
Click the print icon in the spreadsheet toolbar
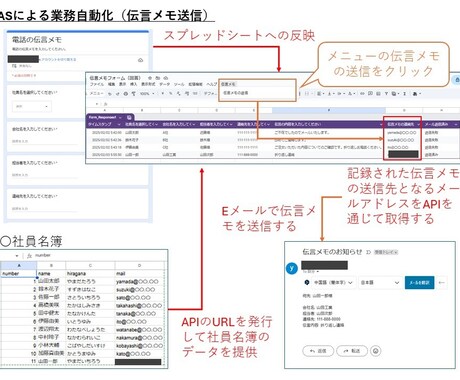(126, 94)
